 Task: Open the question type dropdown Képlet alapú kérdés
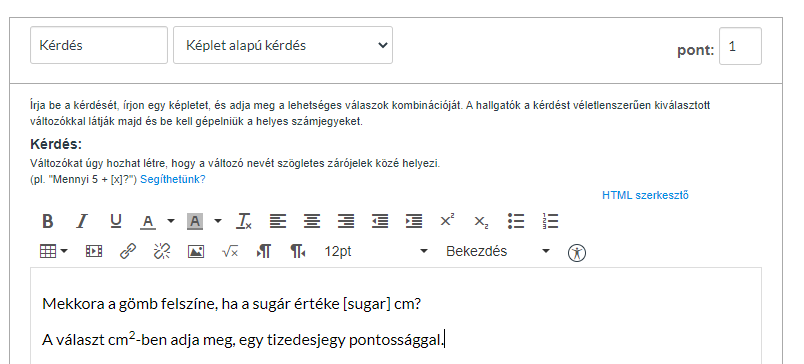point(283,45)
